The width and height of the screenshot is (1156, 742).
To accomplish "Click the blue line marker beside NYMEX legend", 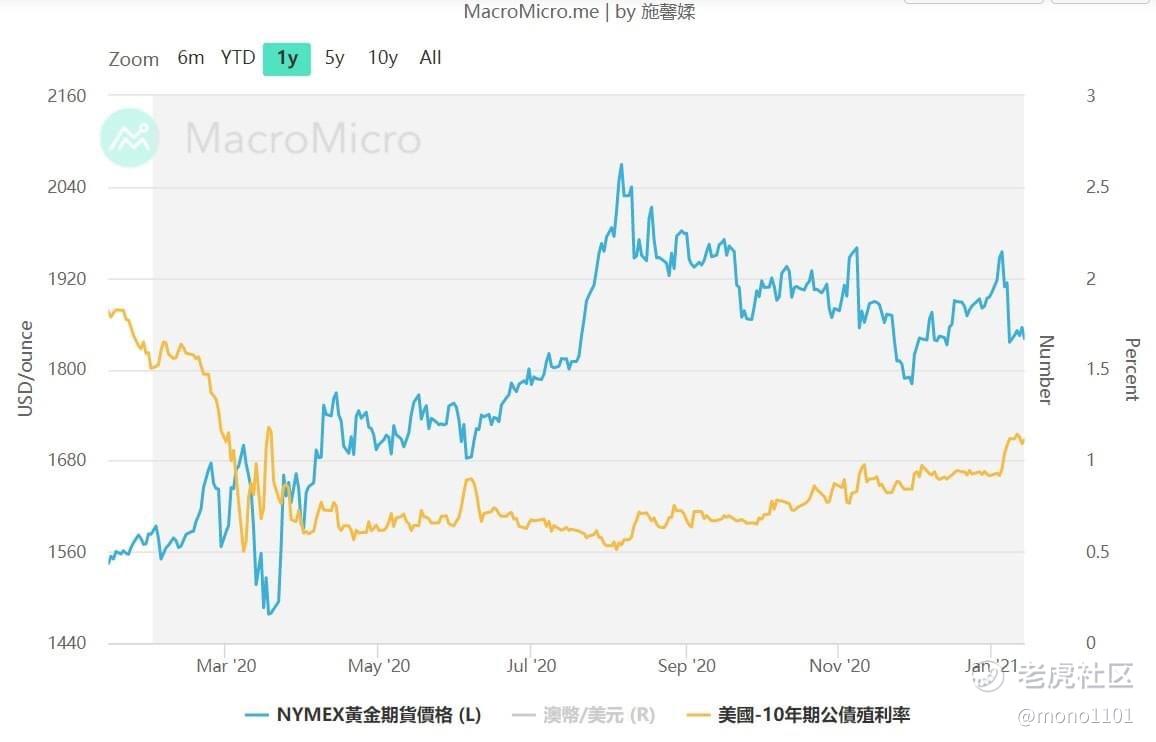I will [257, 715].
